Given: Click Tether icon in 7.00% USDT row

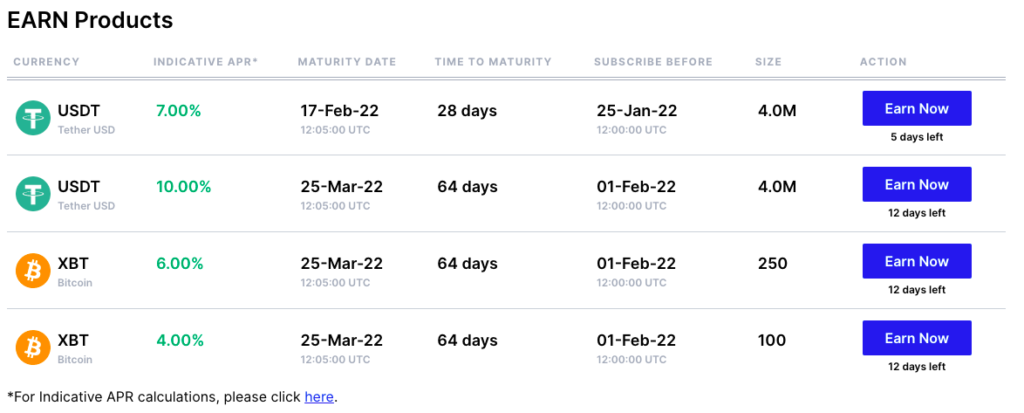Looking at the screenshot, I should (33, 118).
